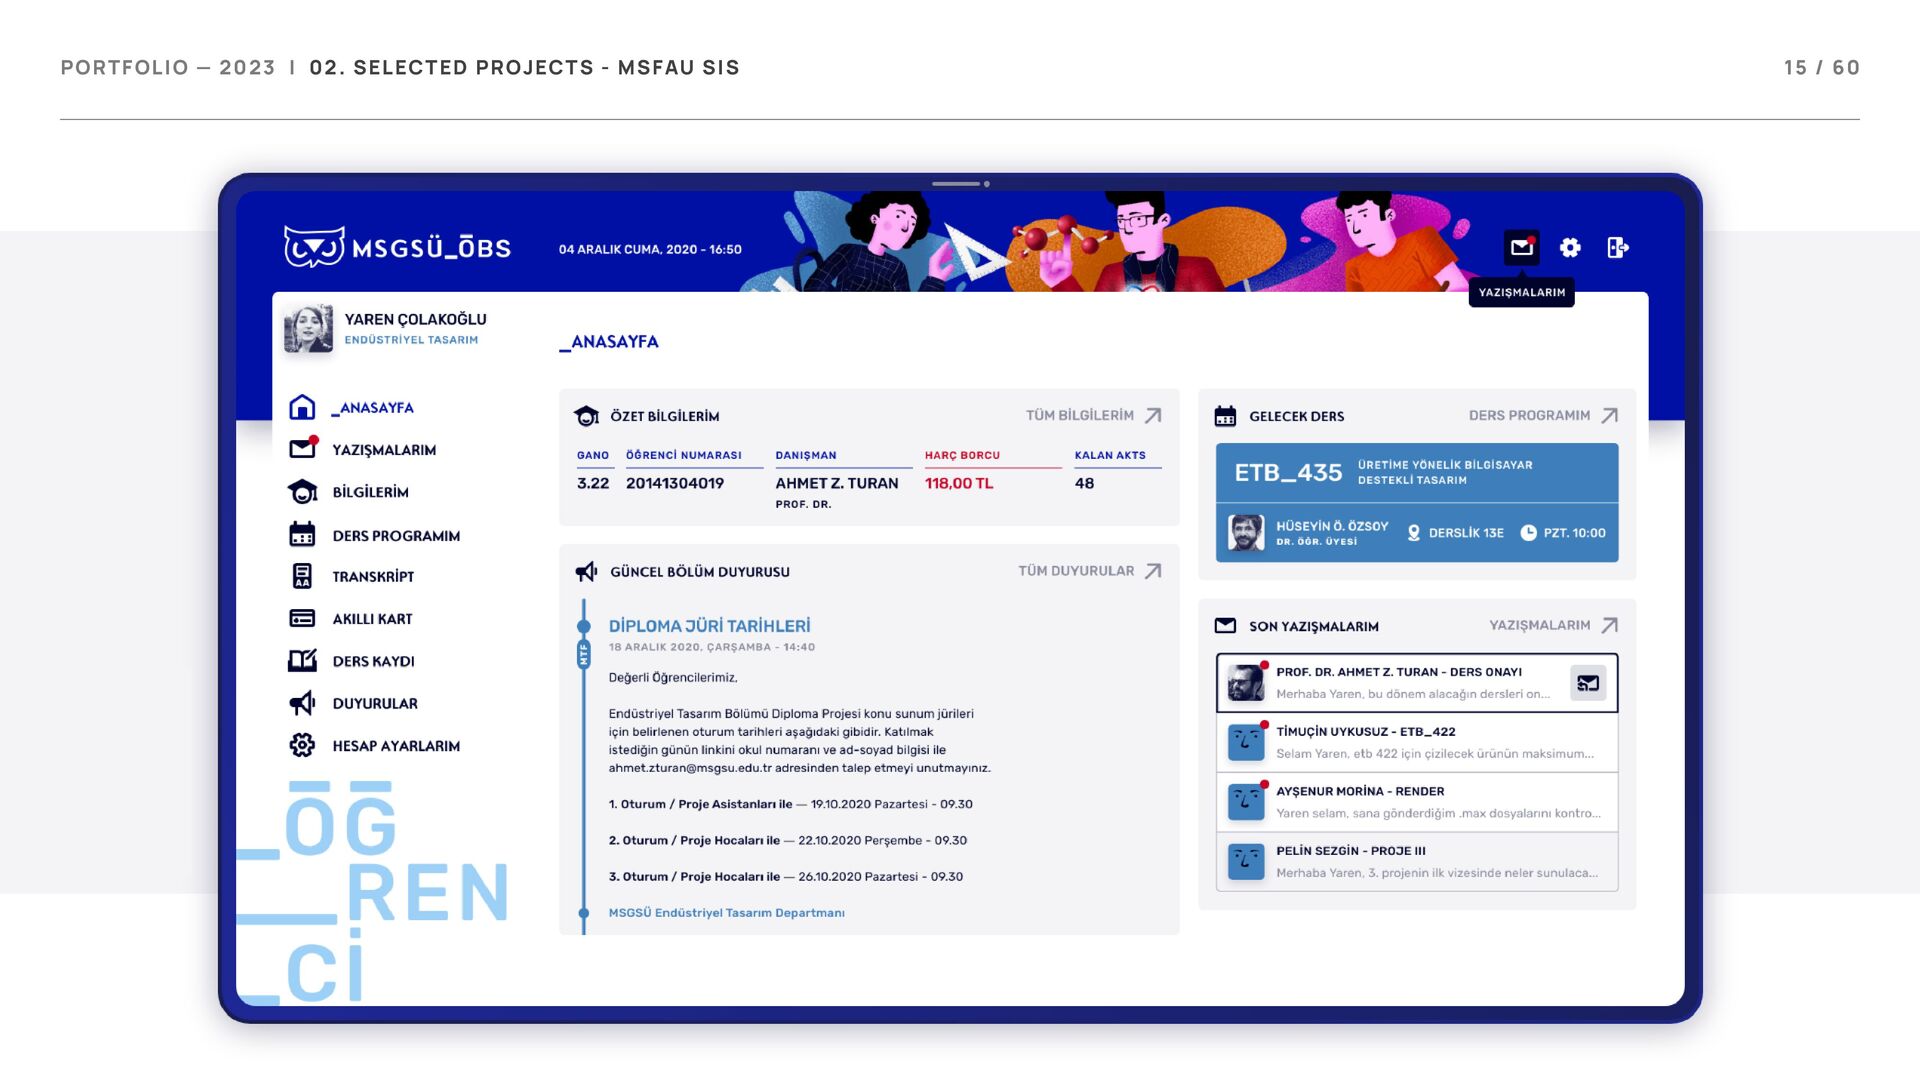1920x1080 pixels.
Task: Open Duyurular in sidebar menu
Action: [x=375, y=704]
